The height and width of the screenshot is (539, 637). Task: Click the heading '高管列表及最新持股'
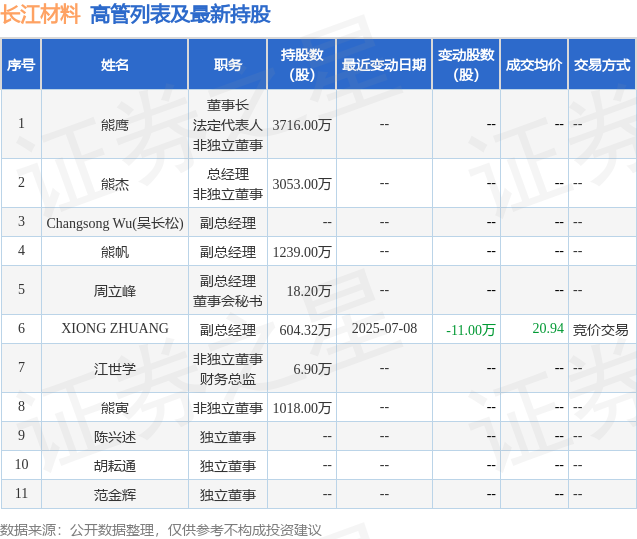[x=180, y=15]
